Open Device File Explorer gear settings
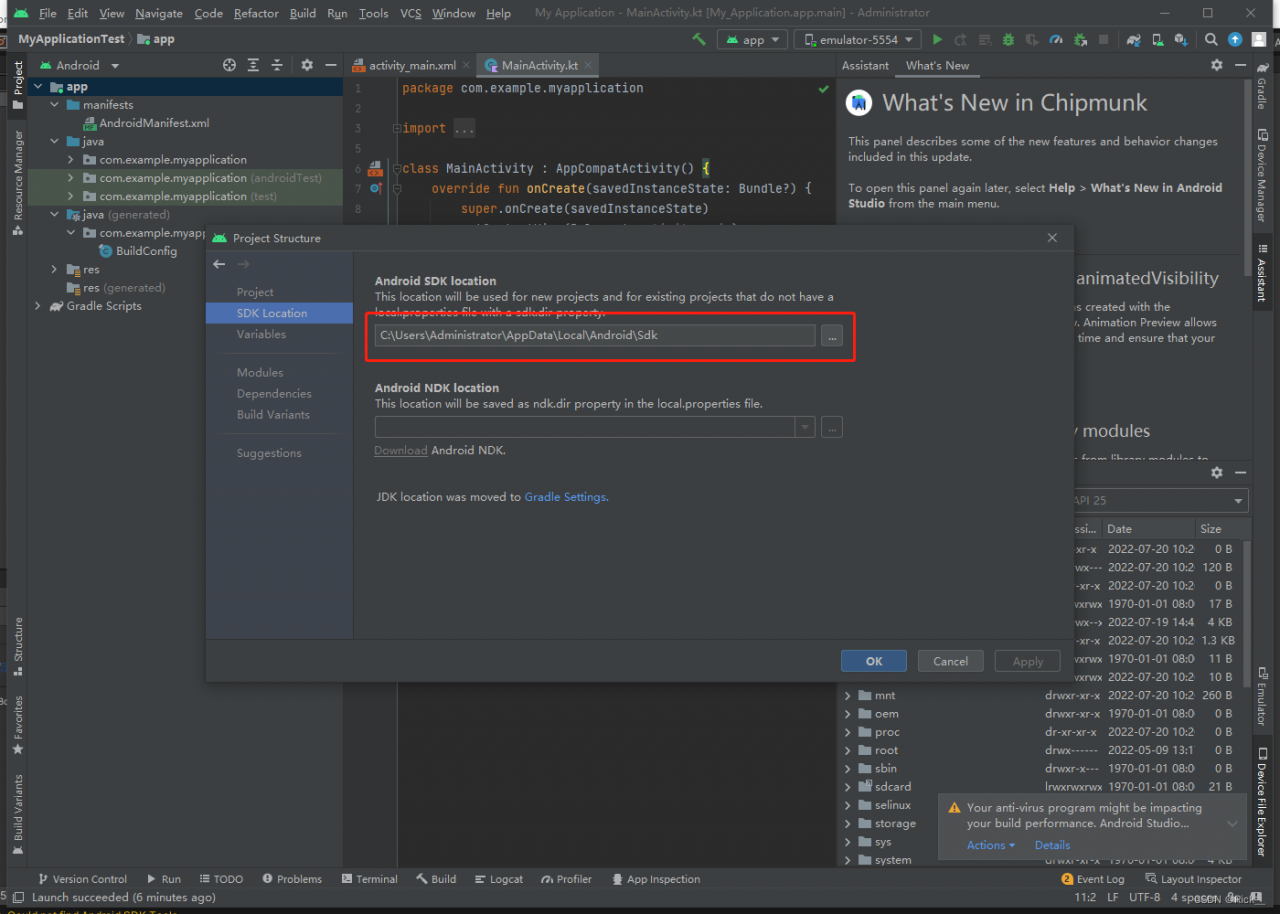The image size is (1280, 914). [1217, 473]
